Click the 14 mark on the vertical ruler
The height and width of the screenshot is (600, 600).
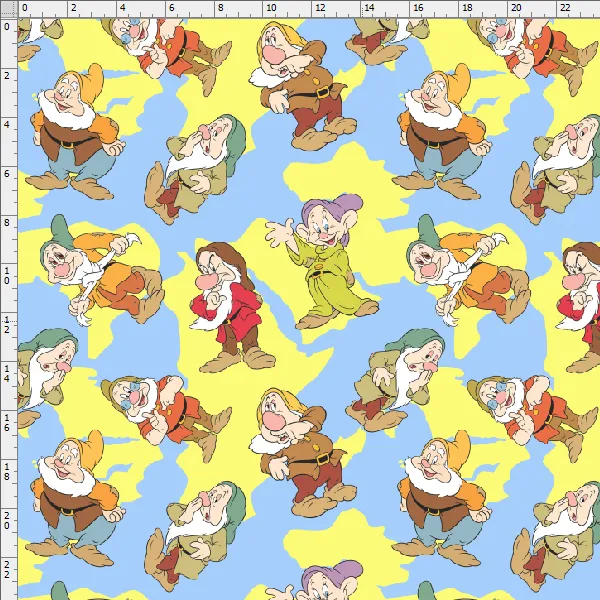[x=7, y=373]
